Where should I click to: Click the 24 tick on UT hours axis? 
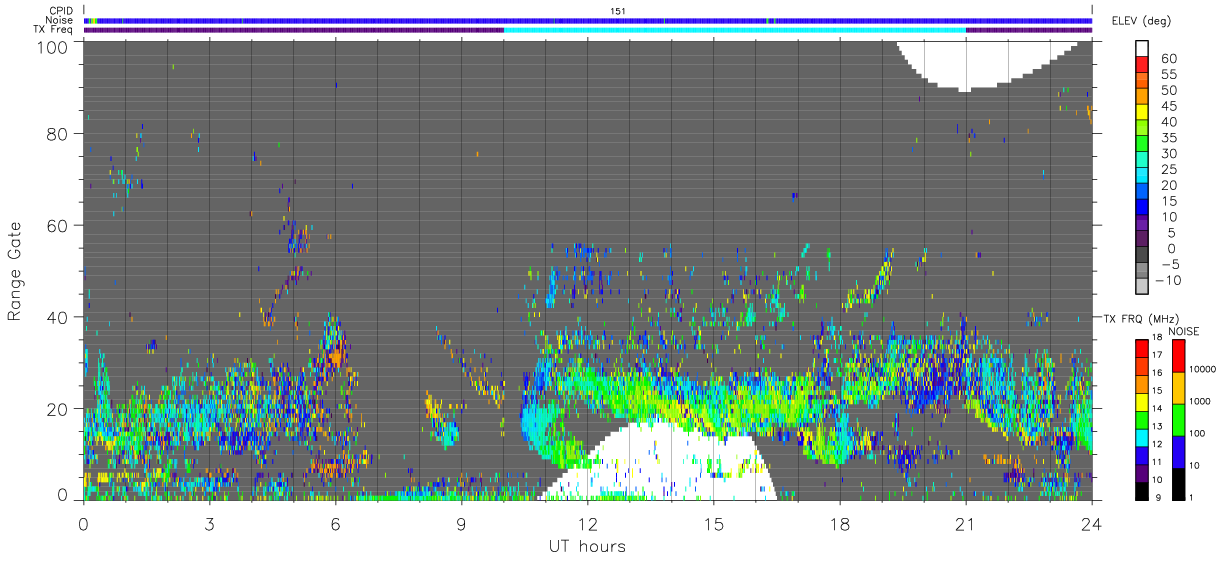(x=1091, y=523)
